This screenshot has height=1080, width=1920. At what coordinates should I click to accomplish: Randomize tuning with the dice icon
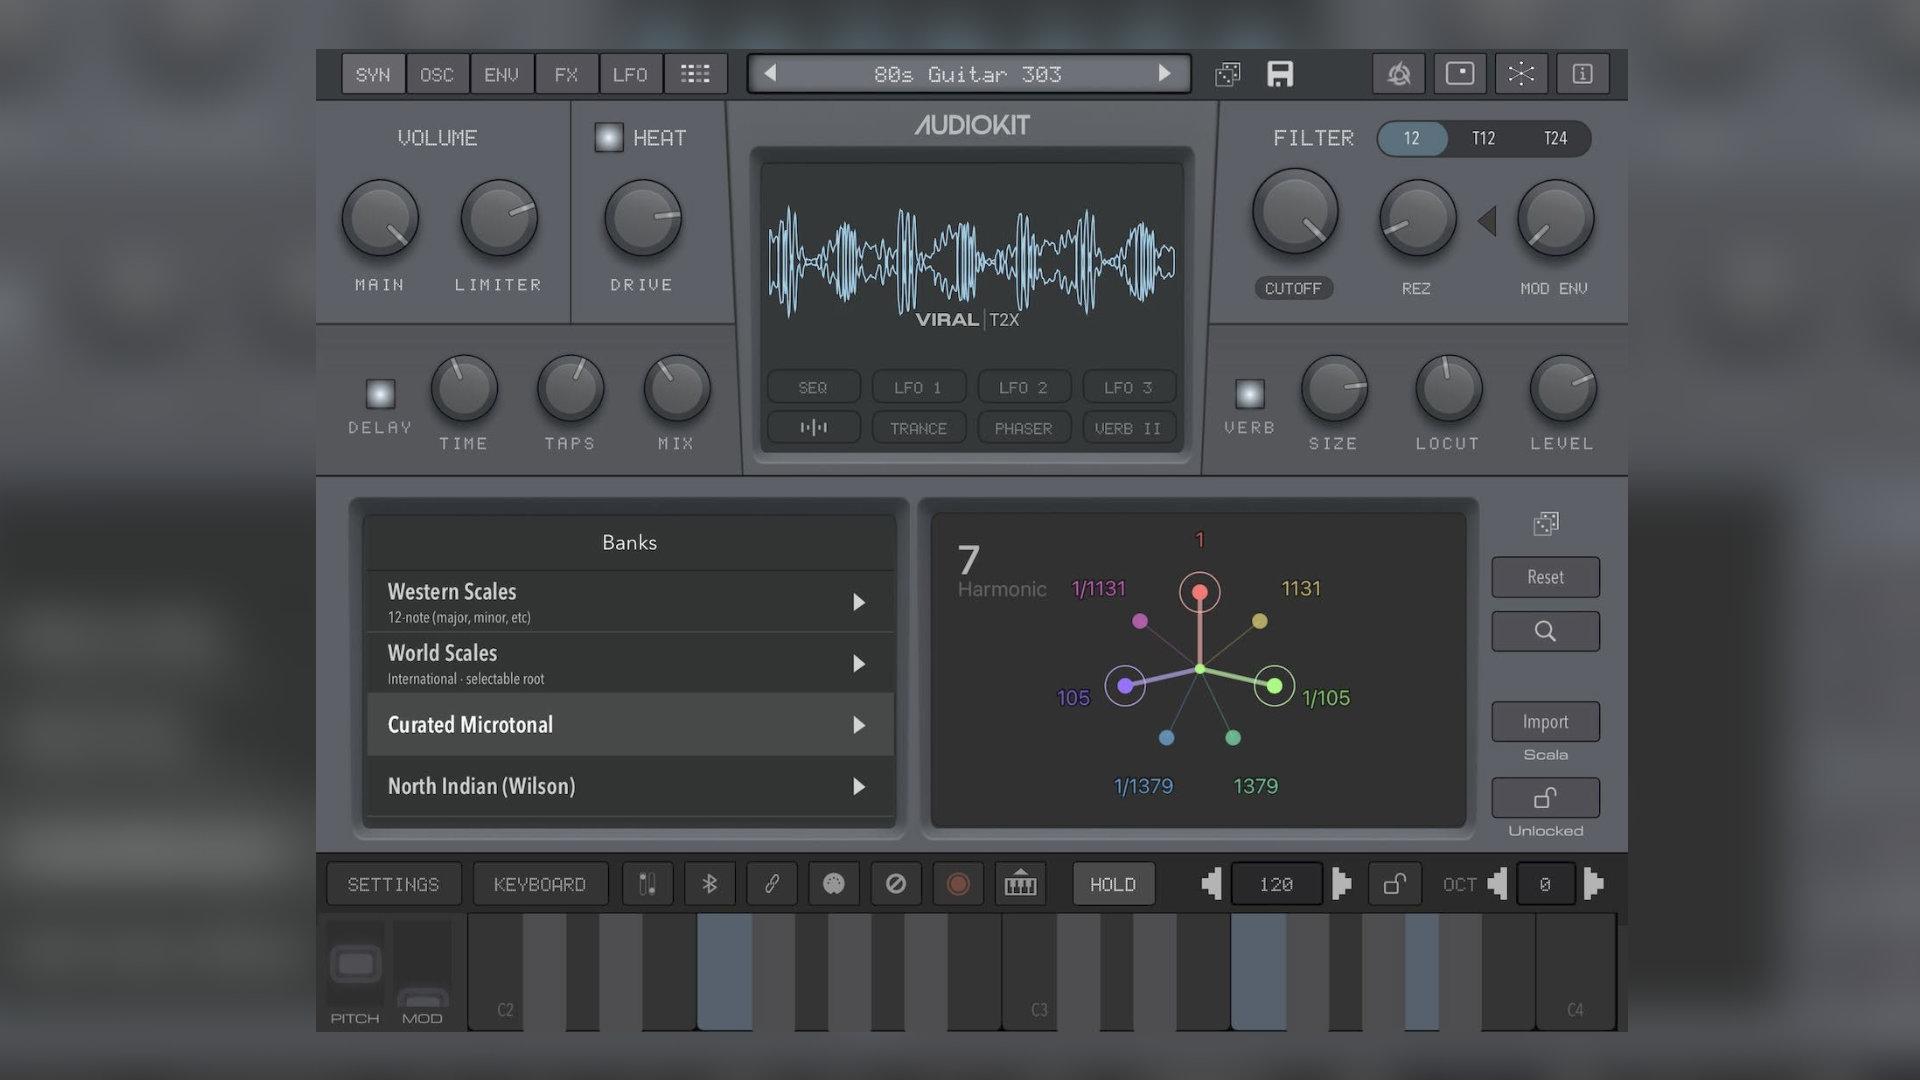[1546, 523]
